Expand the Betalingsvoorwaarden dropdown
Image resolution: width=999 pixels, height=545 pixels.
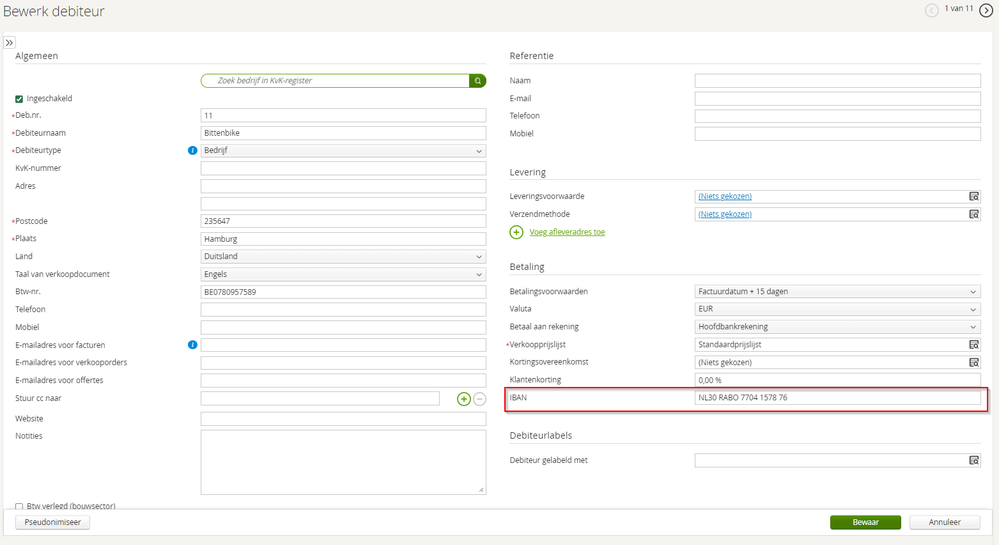tap(837, 292)
